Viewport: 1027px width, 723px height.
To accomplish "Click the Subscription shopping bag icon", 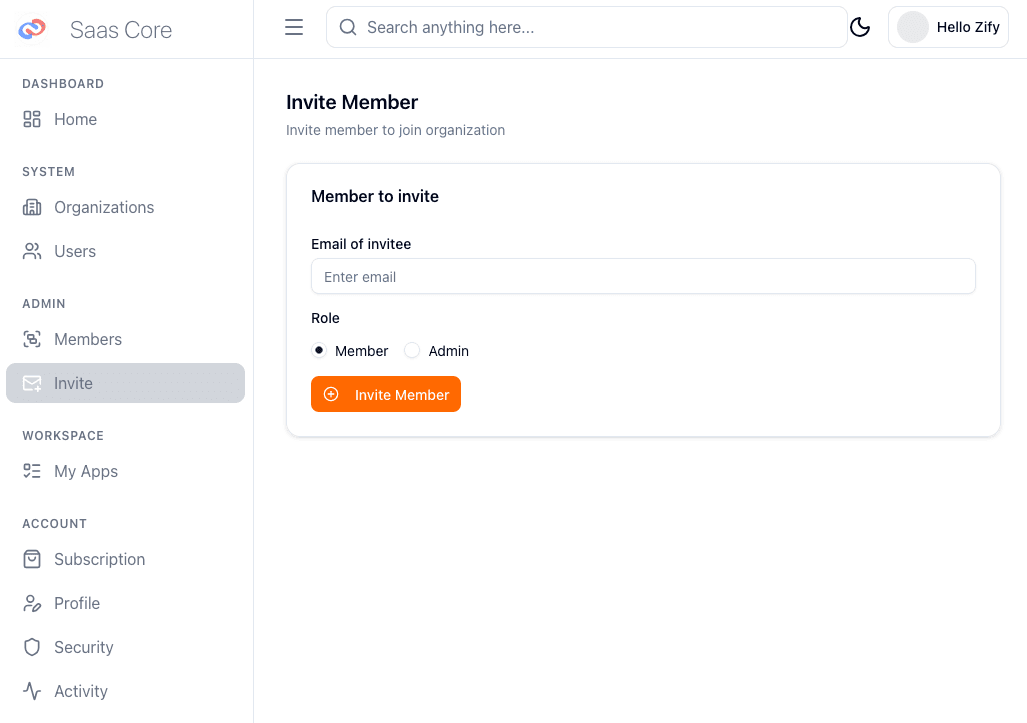I will [32, 559].
